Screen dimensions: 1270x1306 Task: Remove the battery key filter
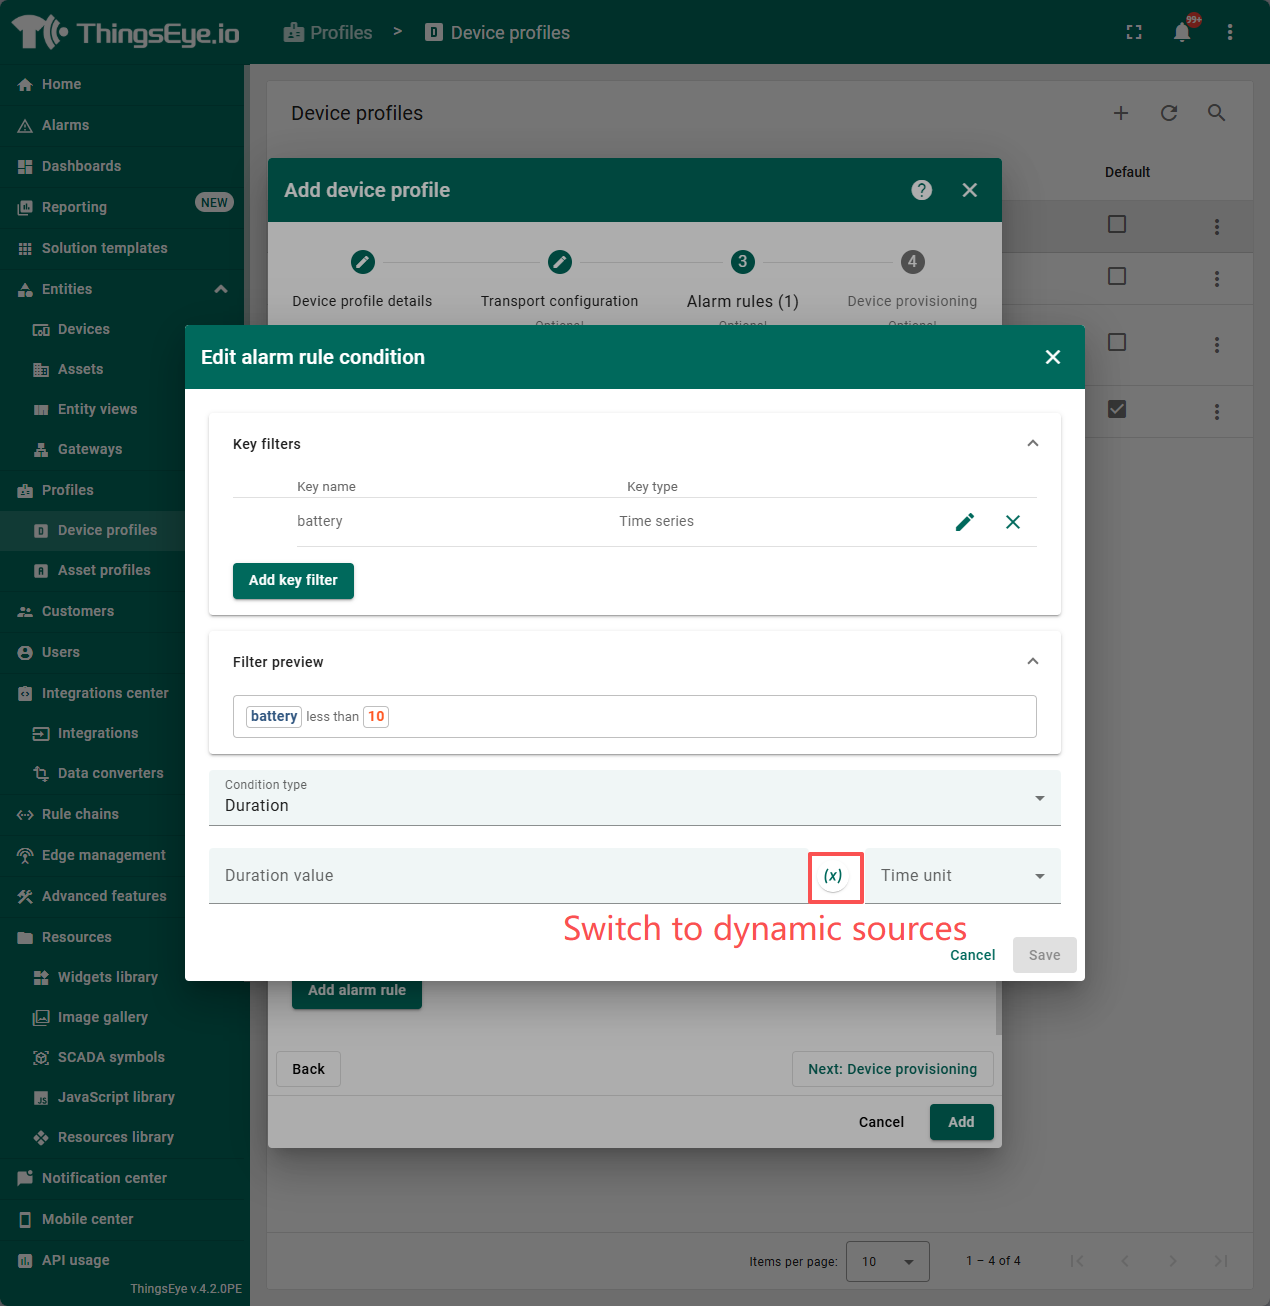pos(1012,522)
